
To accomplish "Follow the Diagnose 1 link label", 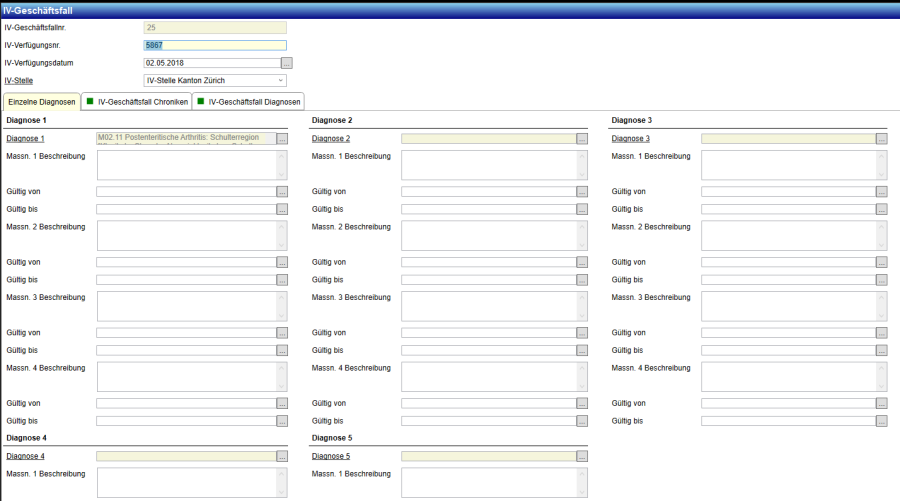I will [25, 139].
